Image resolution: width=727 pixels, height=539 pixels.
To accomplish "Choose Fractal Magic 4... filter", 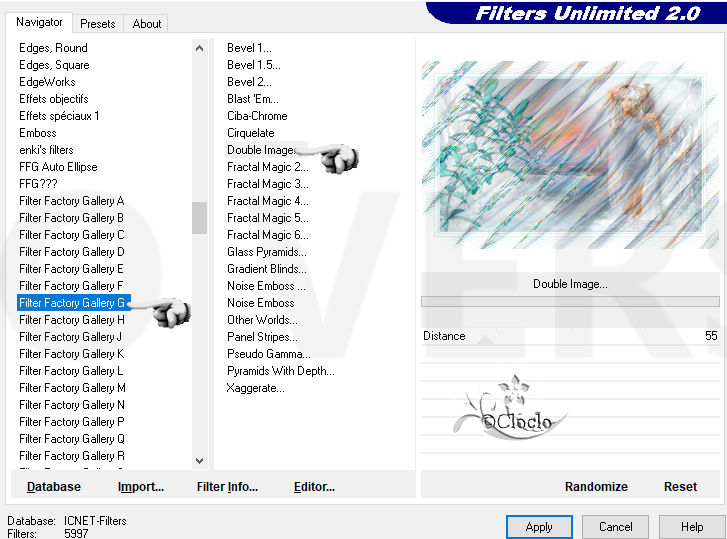I will coord(268,201).
